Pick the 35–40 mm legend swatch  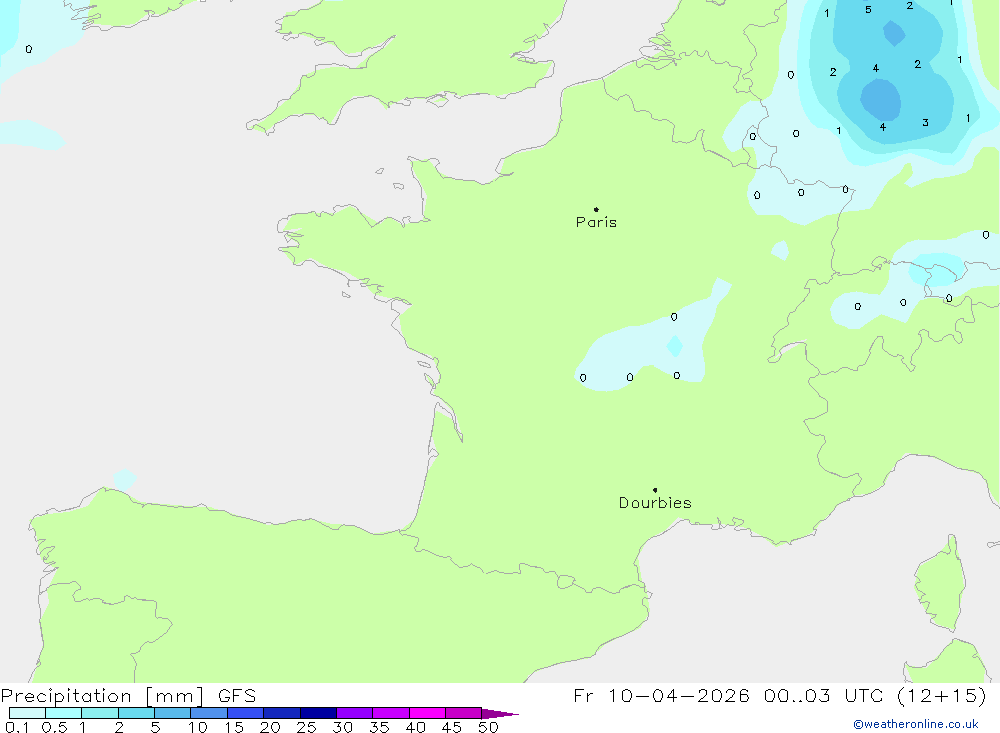(x=391, y=713)
